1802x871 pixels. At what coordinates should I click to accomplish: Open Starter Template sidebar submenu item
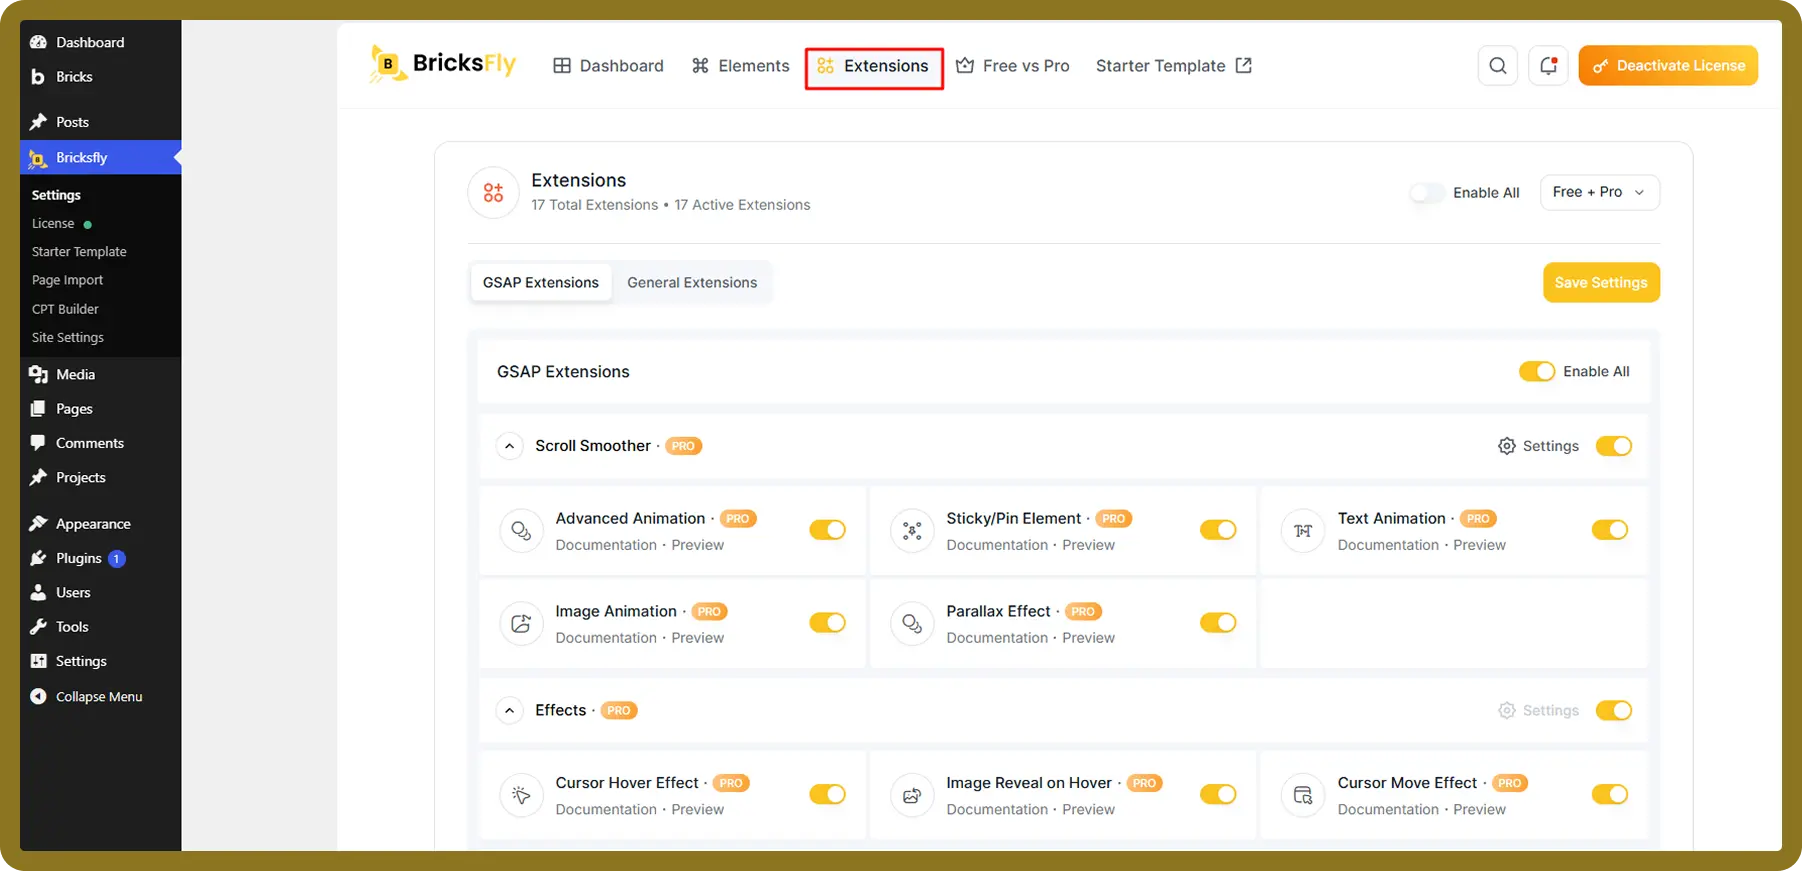coord(79,252)
